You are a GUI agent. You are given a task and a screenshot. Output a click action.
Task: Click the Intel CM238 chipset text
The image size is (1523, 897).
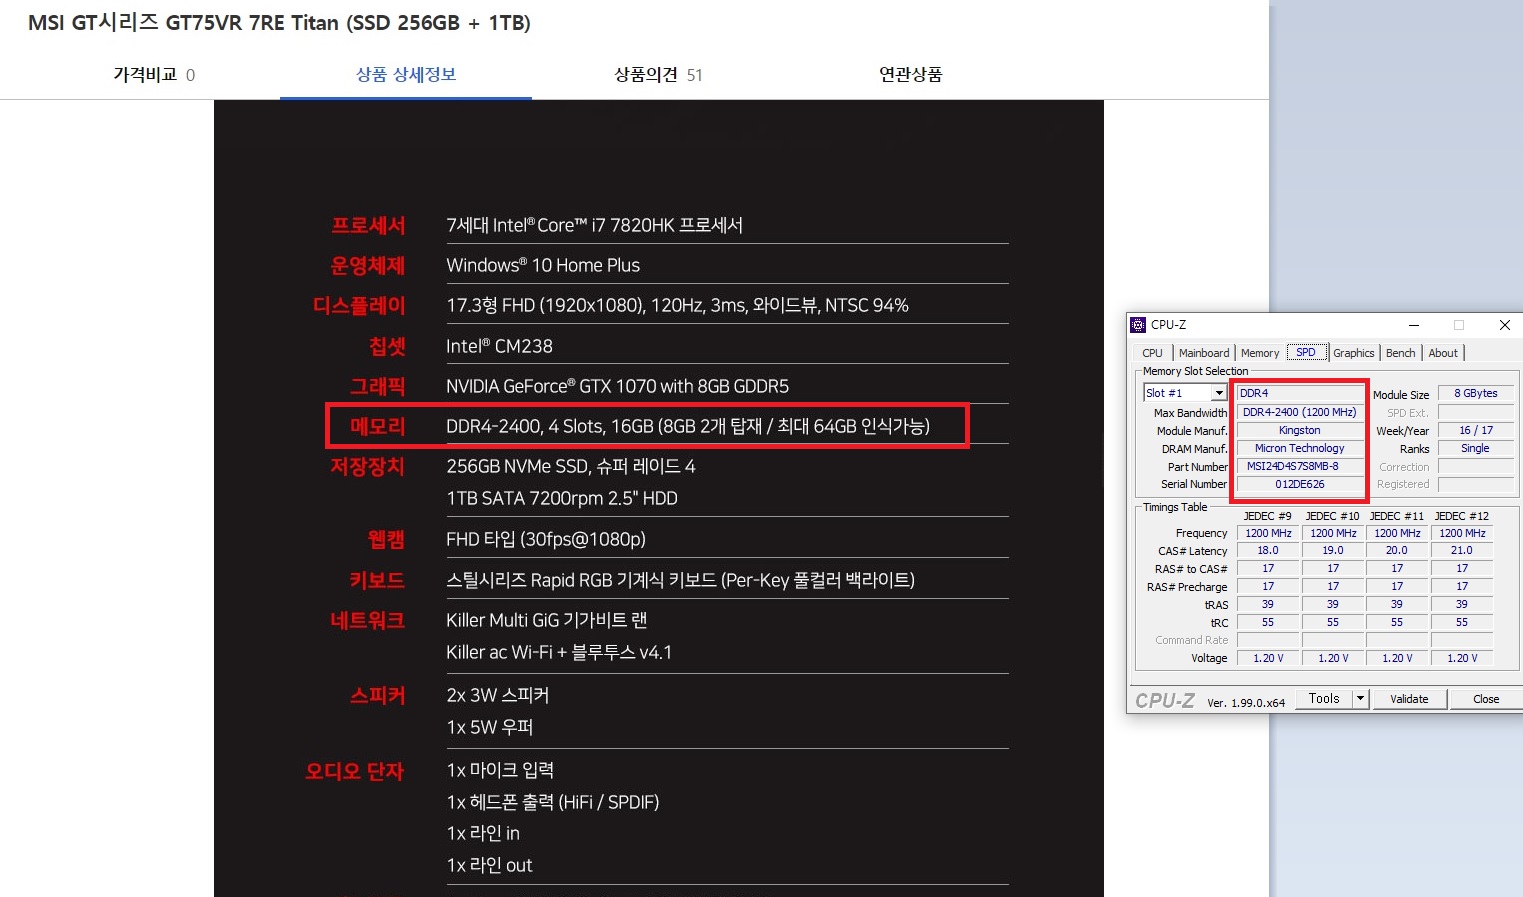pyautogui.click(x=499, y=346)
